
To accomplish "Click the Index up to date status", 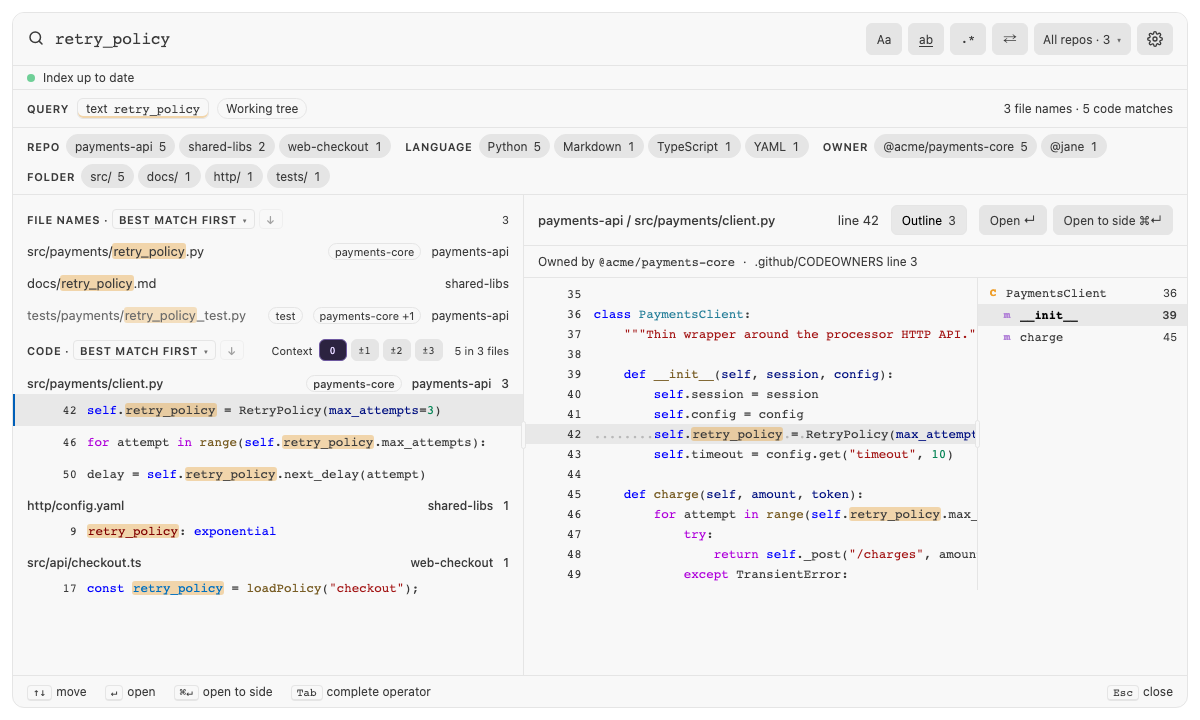I will pyautogui.click(x=81, y=78).
